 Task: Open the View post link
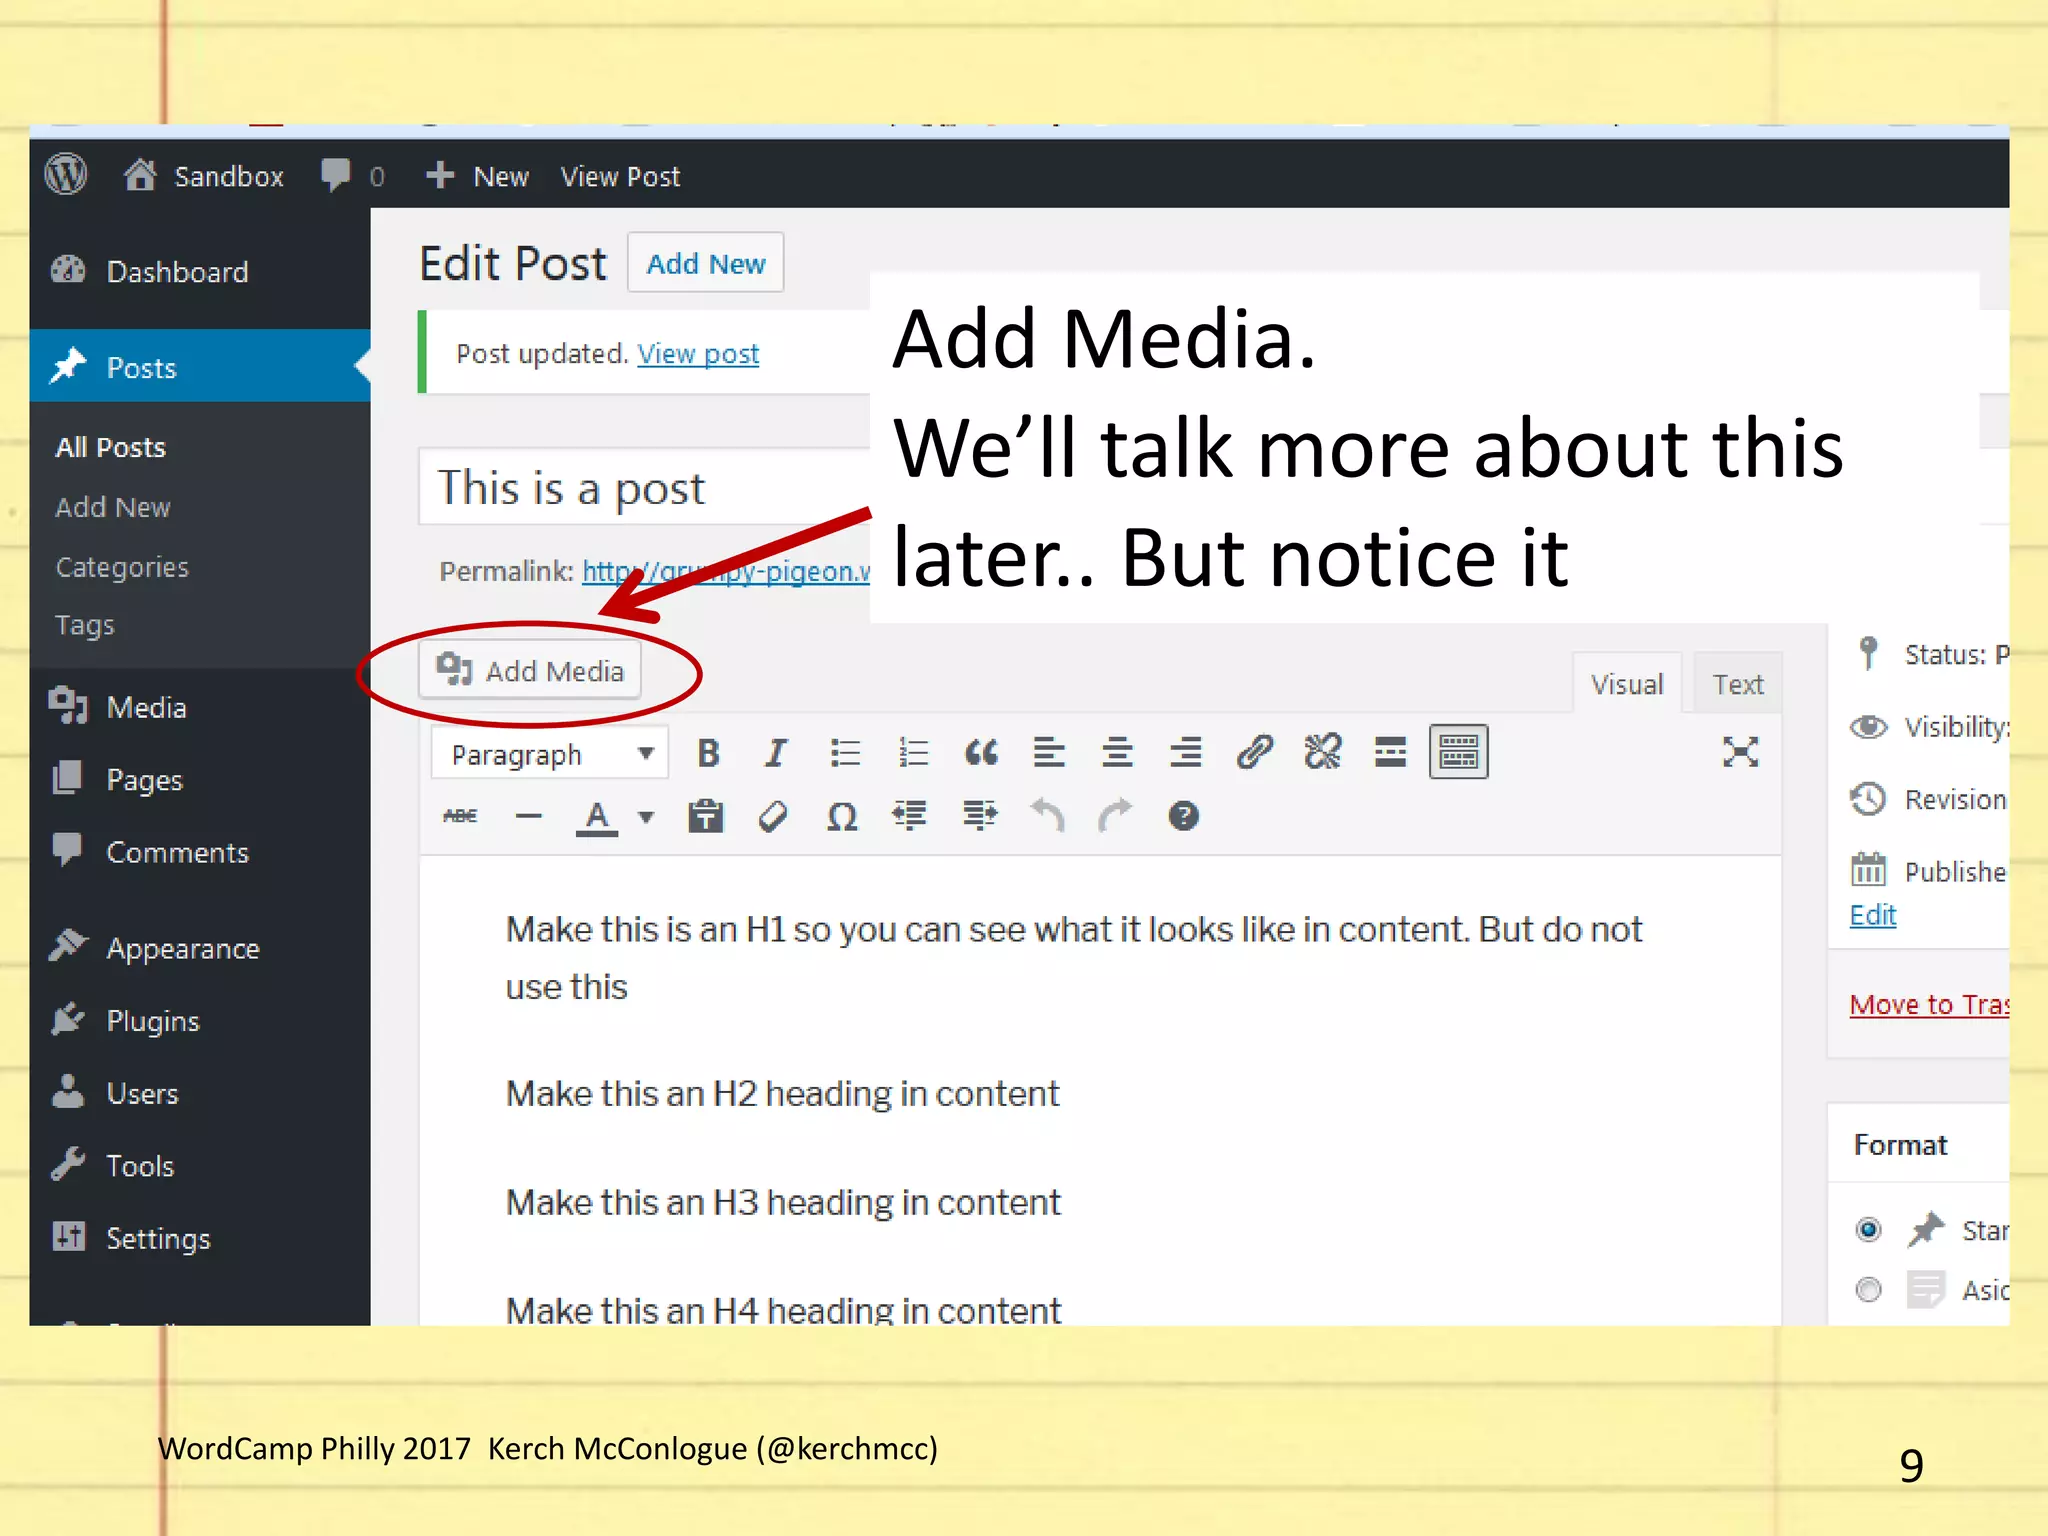pyautogui.click(x=698, y=354)
